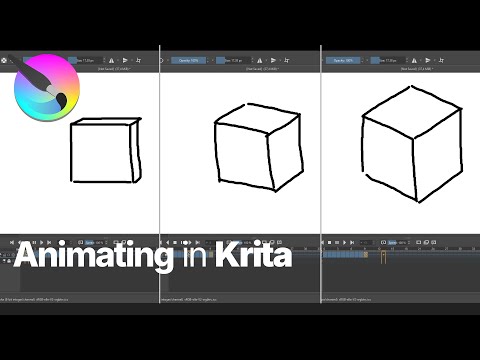Click the frame number field in right timeline
The height and width of the screenshot is (360, 480).
(x=366, y=242)
